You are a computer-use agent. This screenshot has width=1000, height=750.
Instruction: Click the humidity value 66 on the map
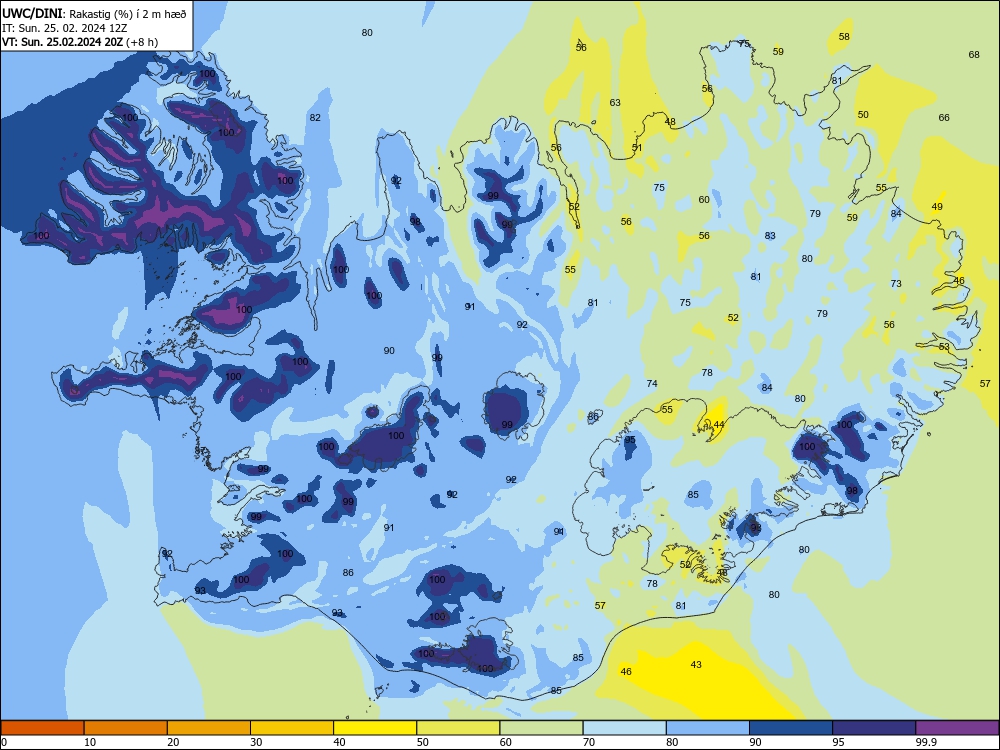tap(944, 117)
